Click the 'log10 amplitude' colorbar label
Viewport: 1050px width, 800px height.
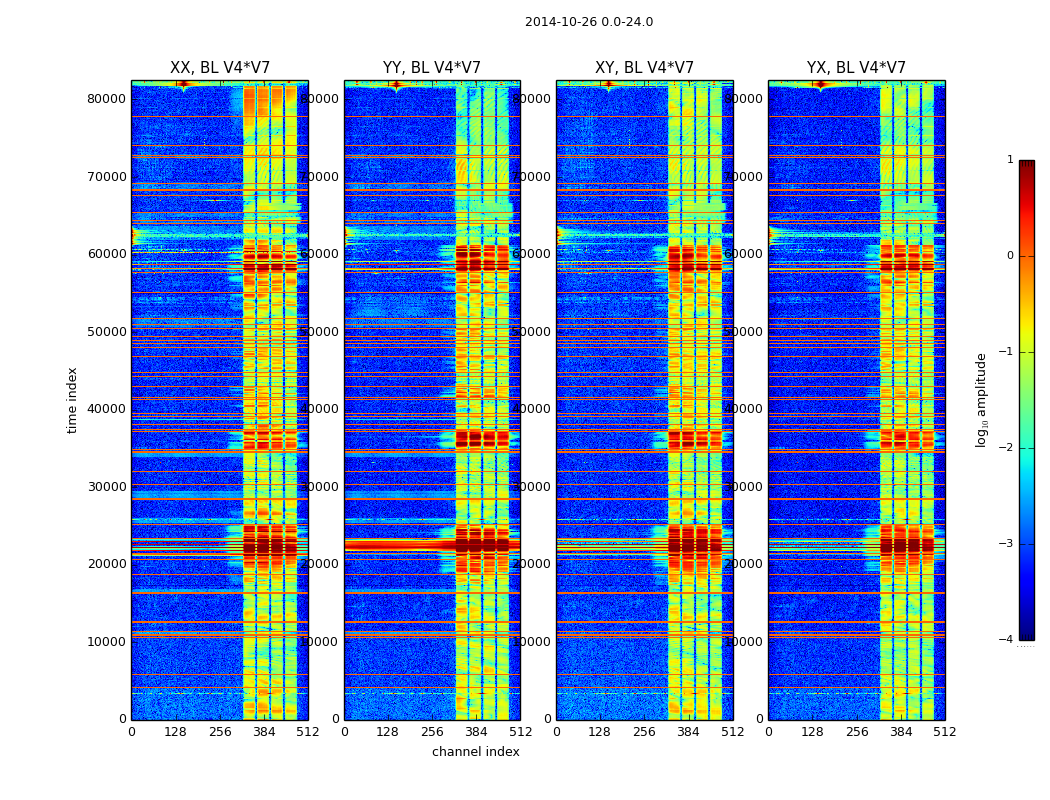(982, 400)
